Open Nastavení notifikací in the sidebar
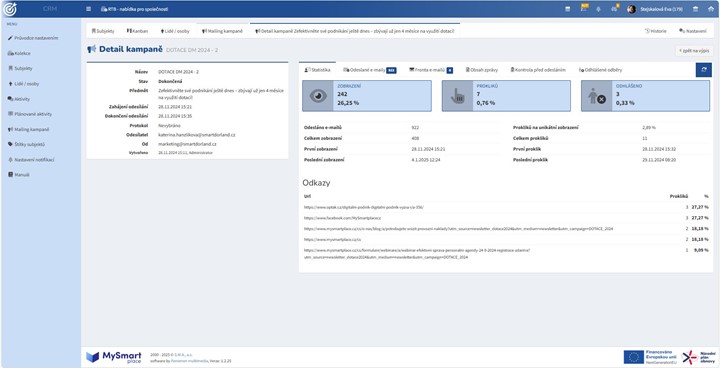 (31, 159)
